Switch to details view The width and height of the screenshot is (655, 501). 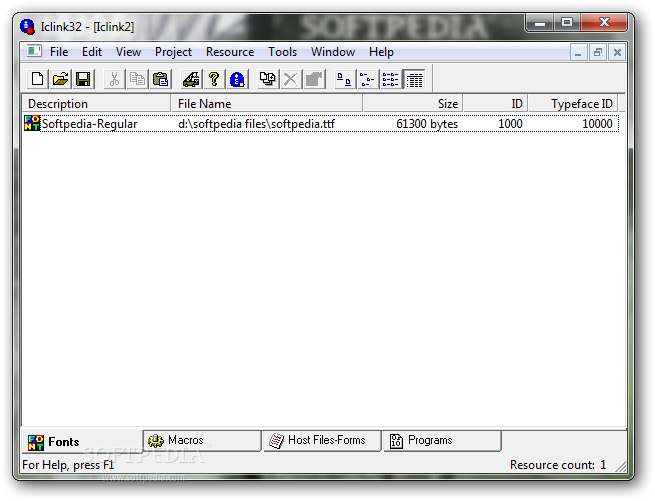click(414, 79)
